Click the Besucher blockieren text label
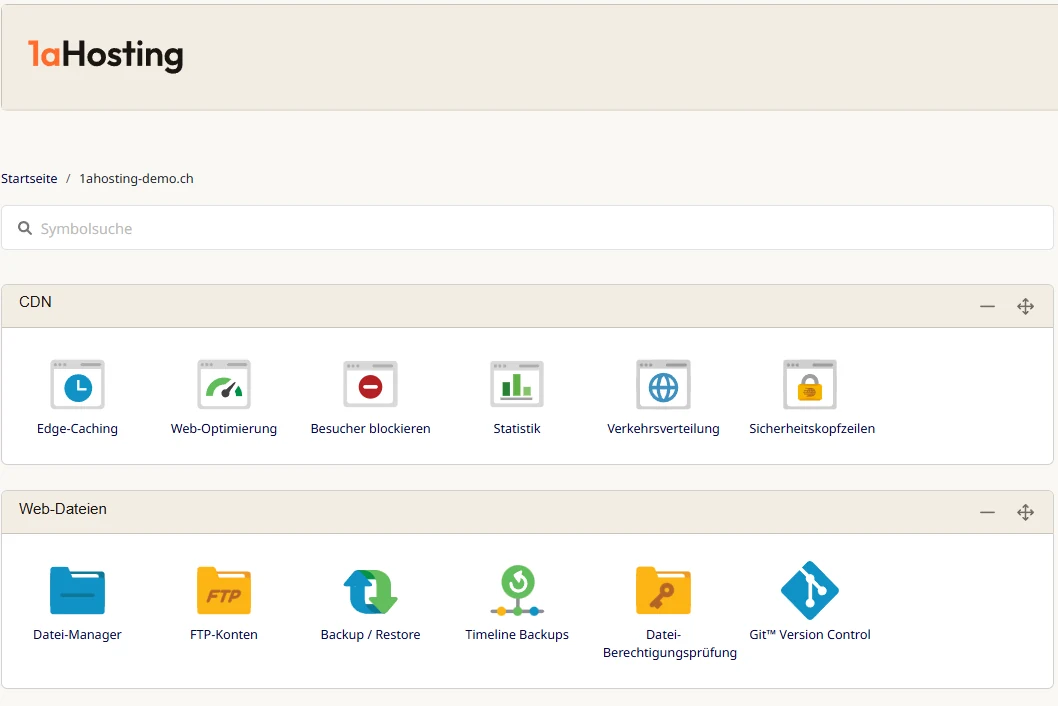Image resolution: width=1058 pixels, height=706 pixels. [x=370, y=429]
